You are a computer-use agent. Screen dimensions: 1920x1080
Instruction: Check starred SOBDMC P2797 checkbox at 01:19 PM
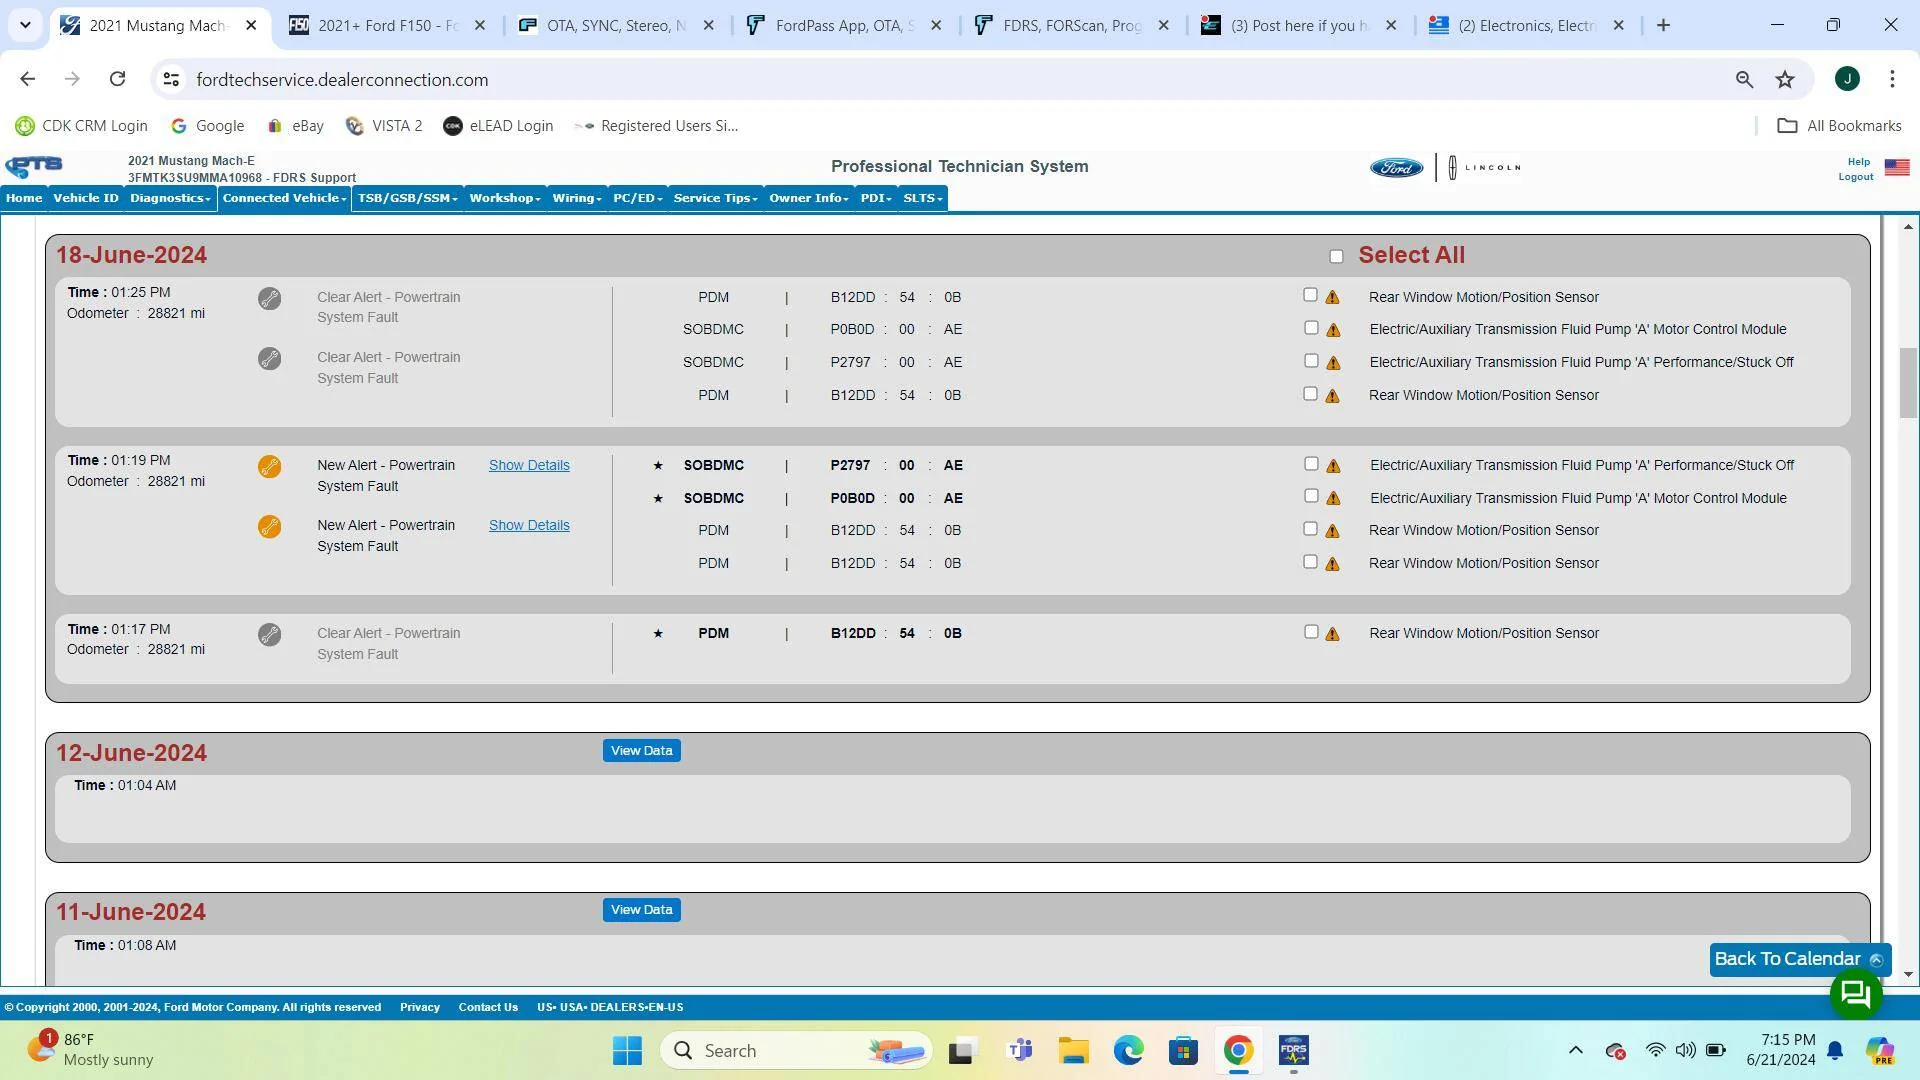1311,464
